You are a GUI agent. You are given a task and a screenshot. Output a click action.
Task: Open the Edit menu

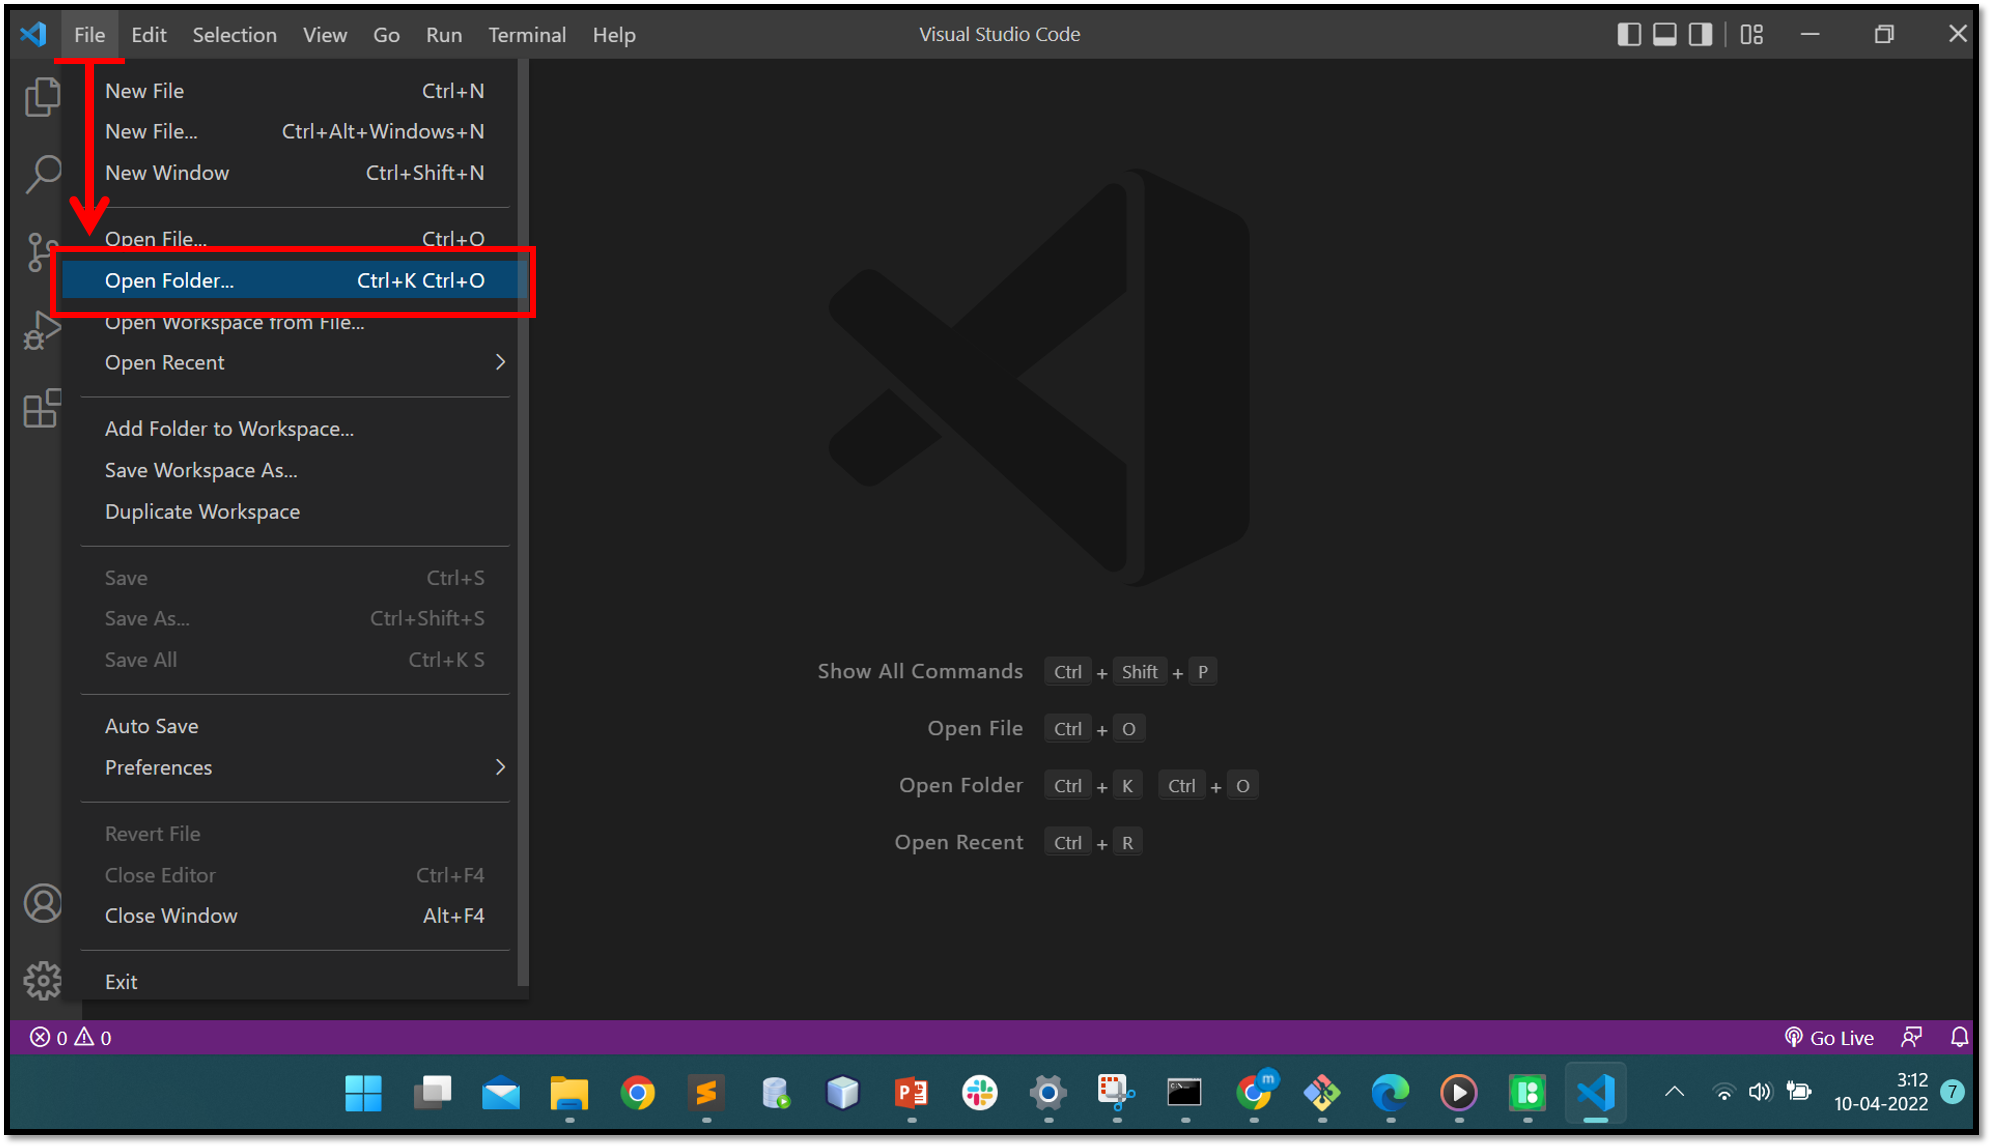tap(148, 34)
